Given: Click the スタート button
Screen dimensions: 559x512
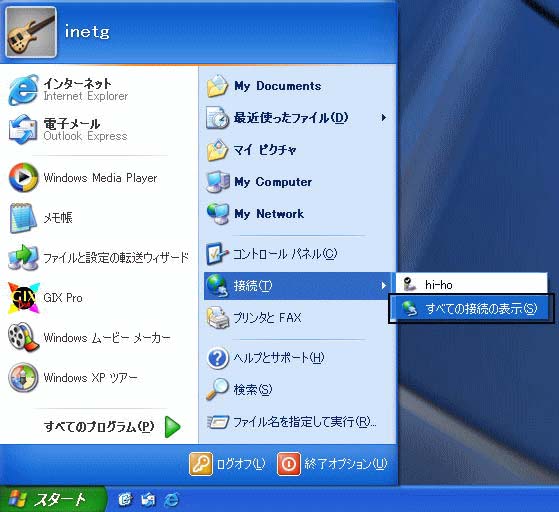Looking at the screenshot, I should (x=52, y=500).
